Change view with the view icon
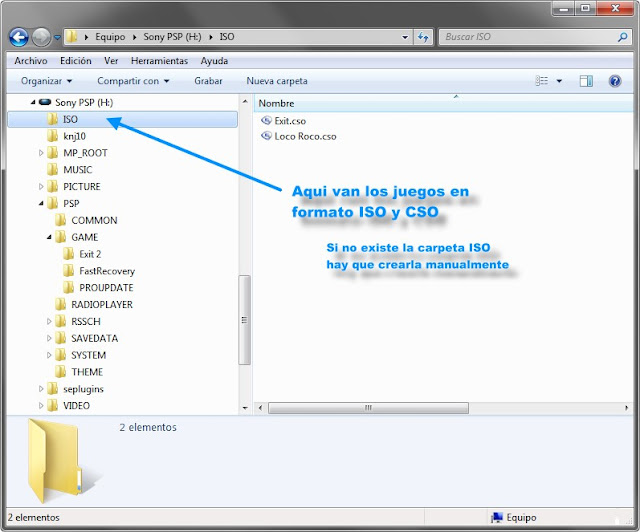The width and height of the screenshot is (640, 532). pyautogui.click(x=542, y=81)
